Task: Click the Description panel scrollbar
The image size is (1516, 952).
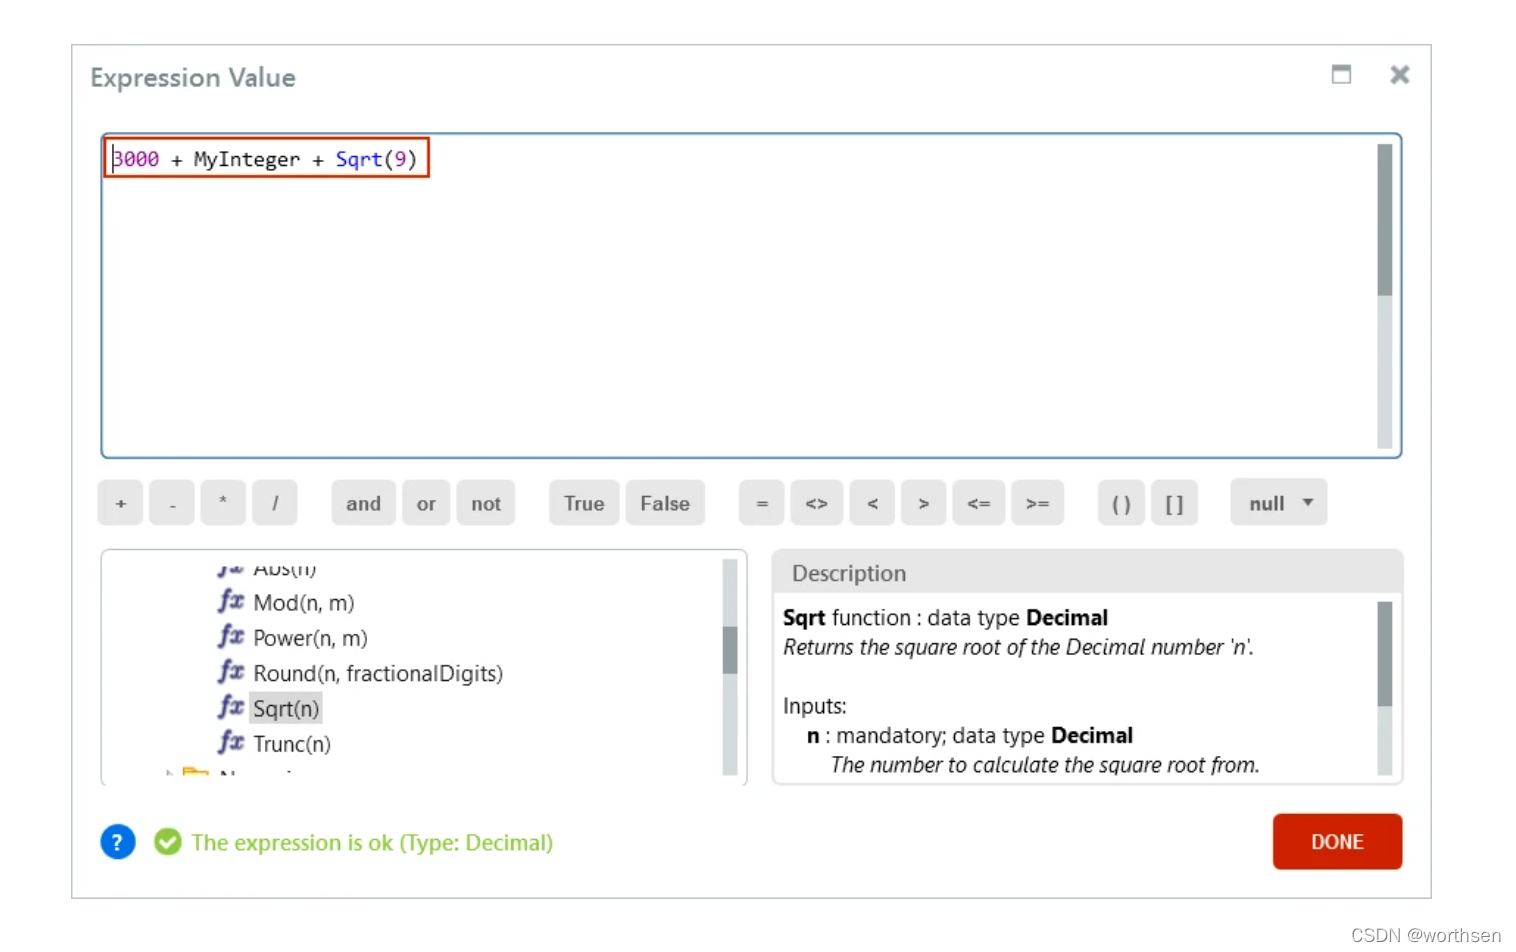Action: point(1384,655)
